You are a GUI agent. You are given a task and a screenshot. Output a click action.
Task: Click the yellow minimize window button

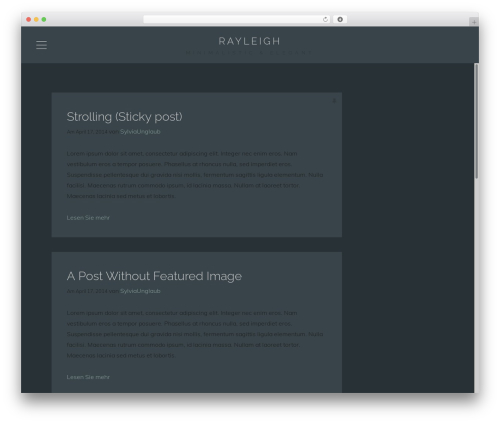tap(36, 19)
